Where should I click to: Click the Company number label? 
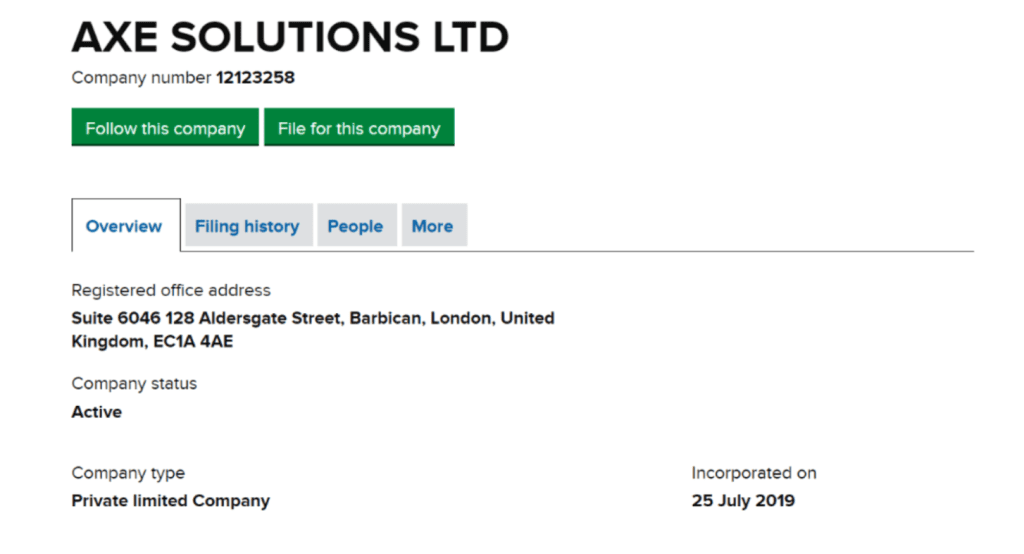[x=141, y=77]
